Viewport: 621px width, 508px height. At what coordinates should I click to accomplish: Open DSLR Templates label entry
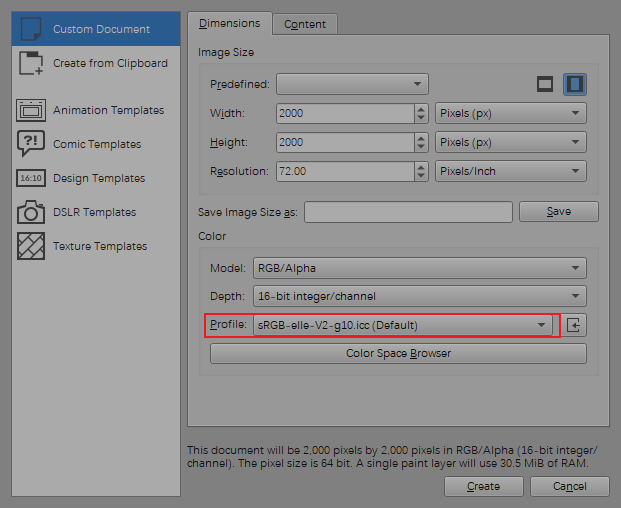tap(95, 212)
